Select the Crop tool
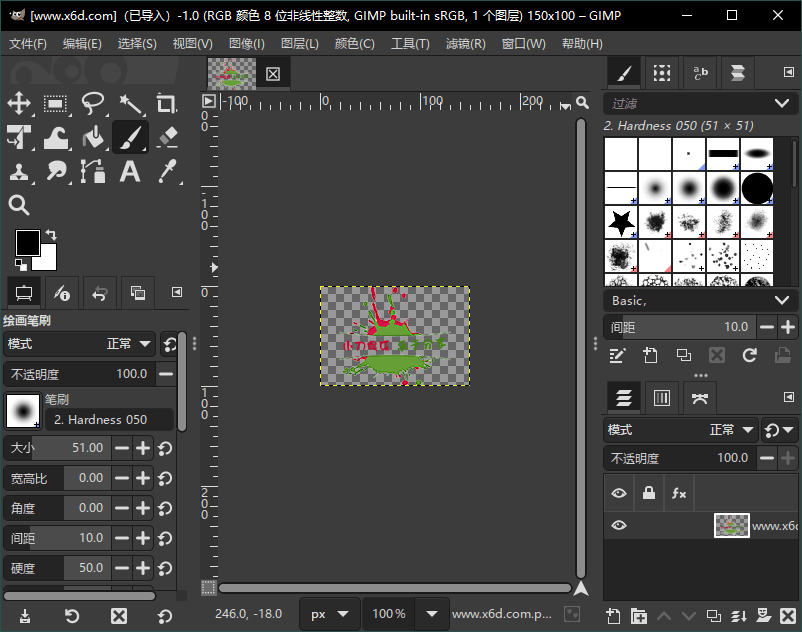Viewport: 802px width, 632px height. tap(166, 104)
